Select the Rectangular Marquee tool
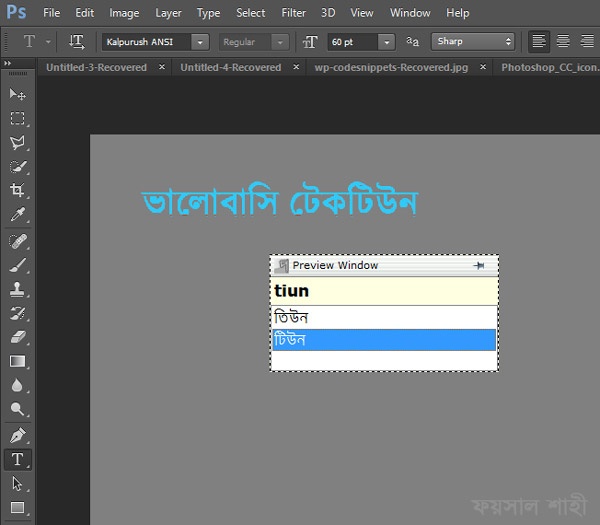600x525 pixels. tap(17, 118)
